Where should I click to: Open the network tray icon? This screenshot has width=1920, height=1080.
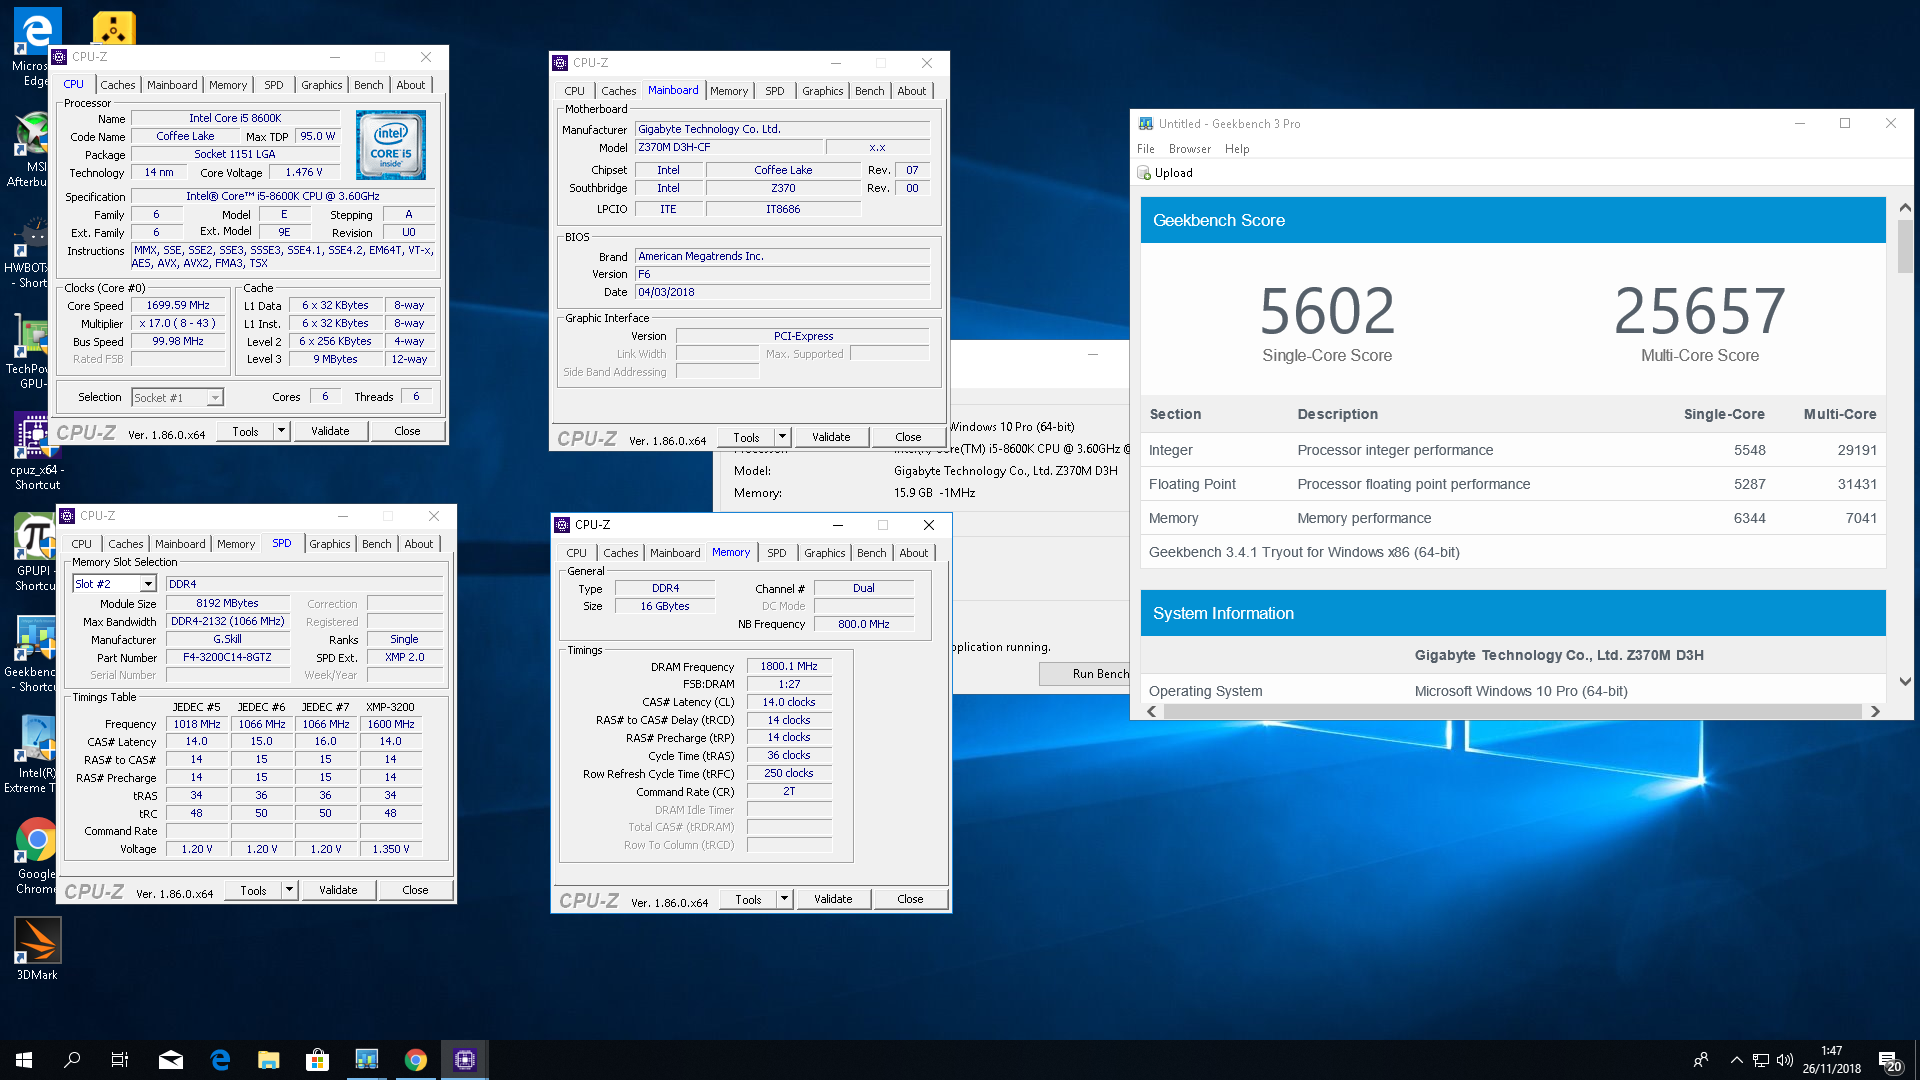click(x=1761, y=1060)
